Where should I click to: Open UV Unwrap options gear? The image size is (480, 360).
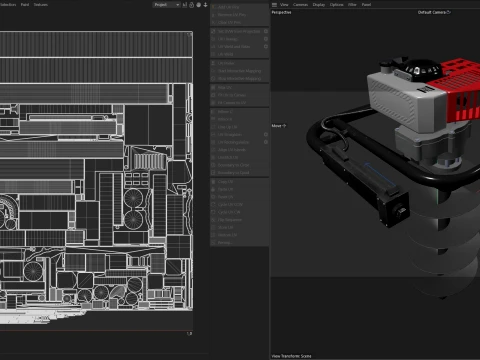(266, 39)
